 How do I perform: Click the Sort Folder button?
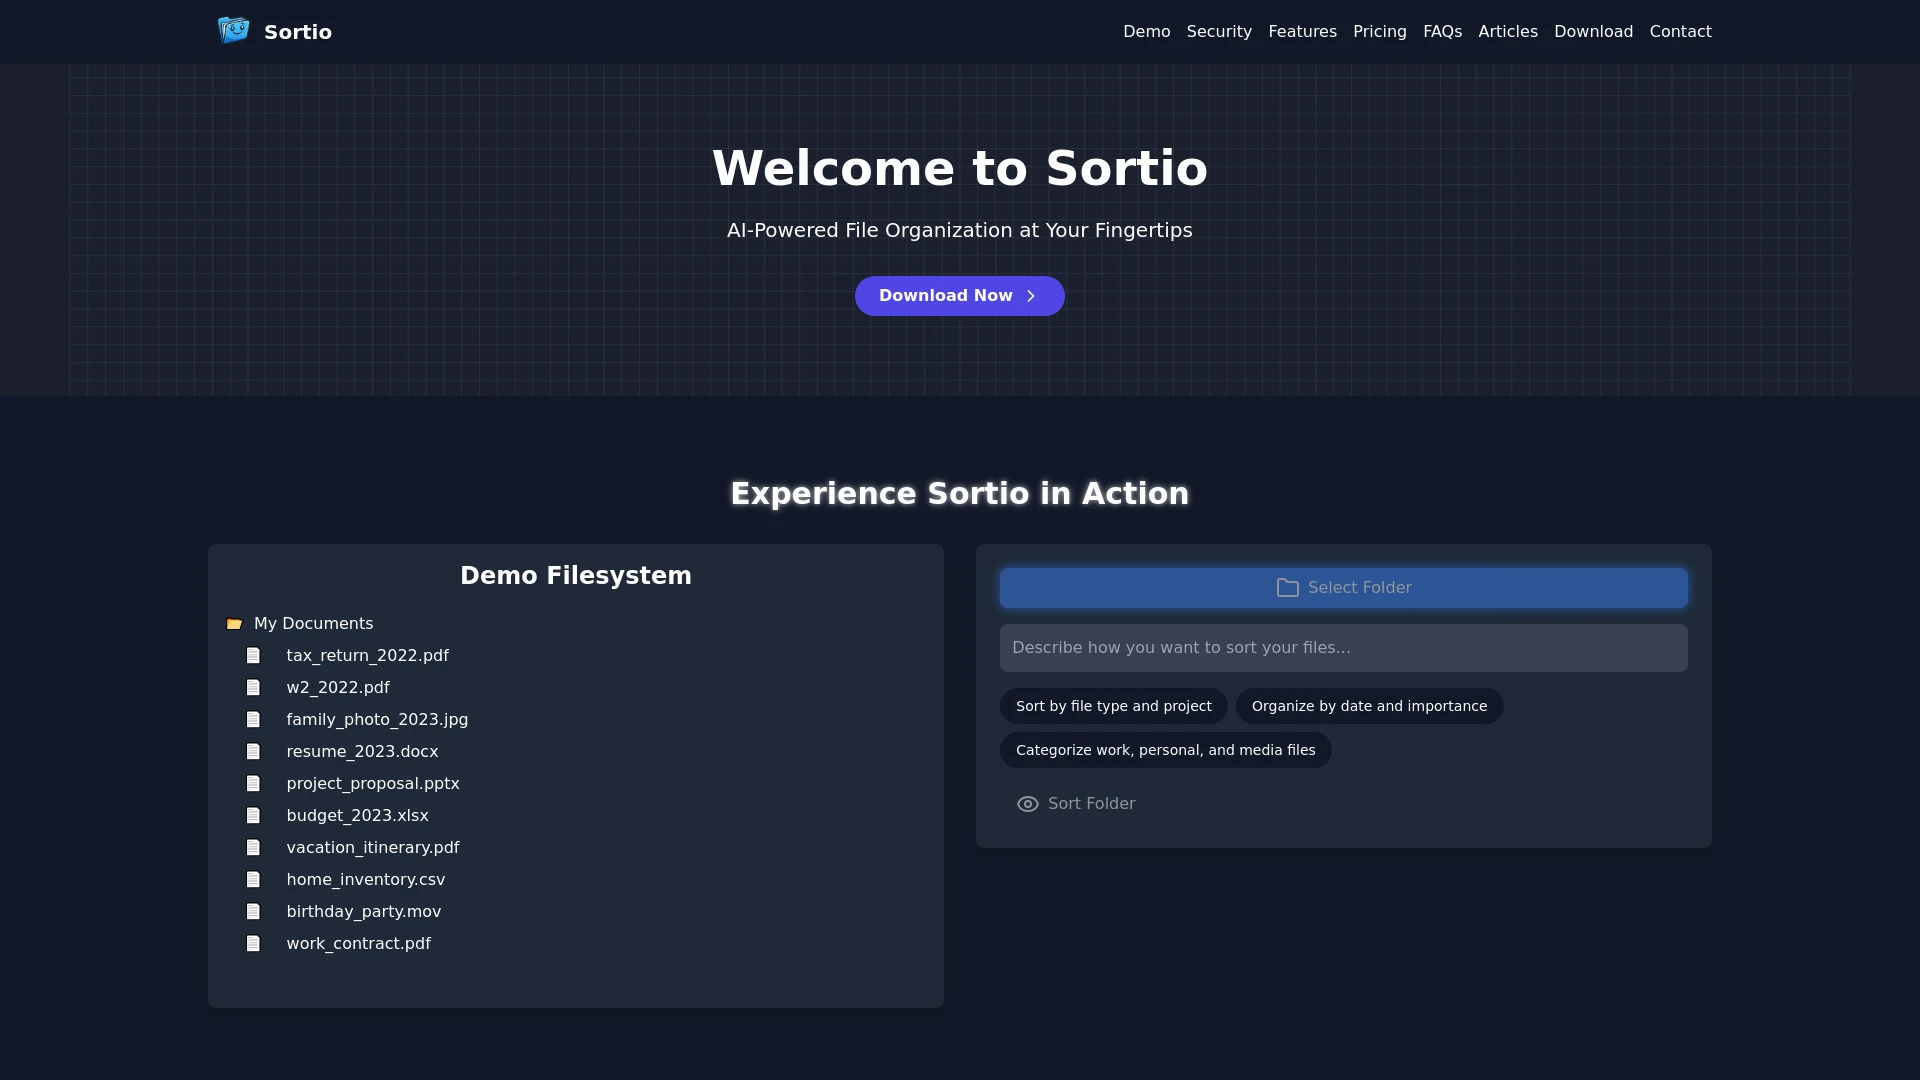click(1075, 803)
